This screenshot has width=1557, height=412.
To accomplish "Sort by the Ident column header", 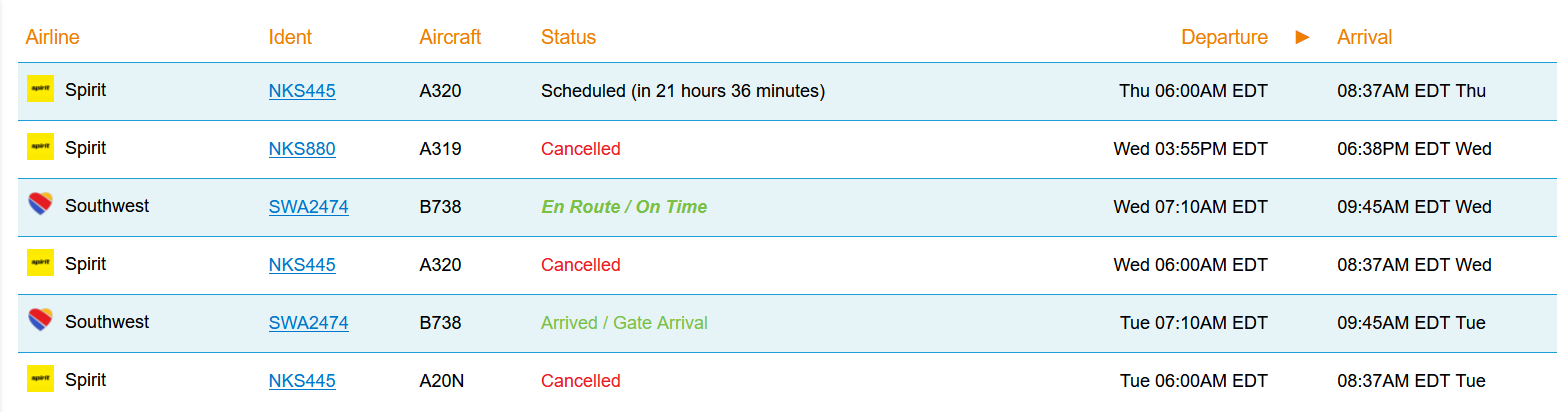I will click(x=290, y=37).
